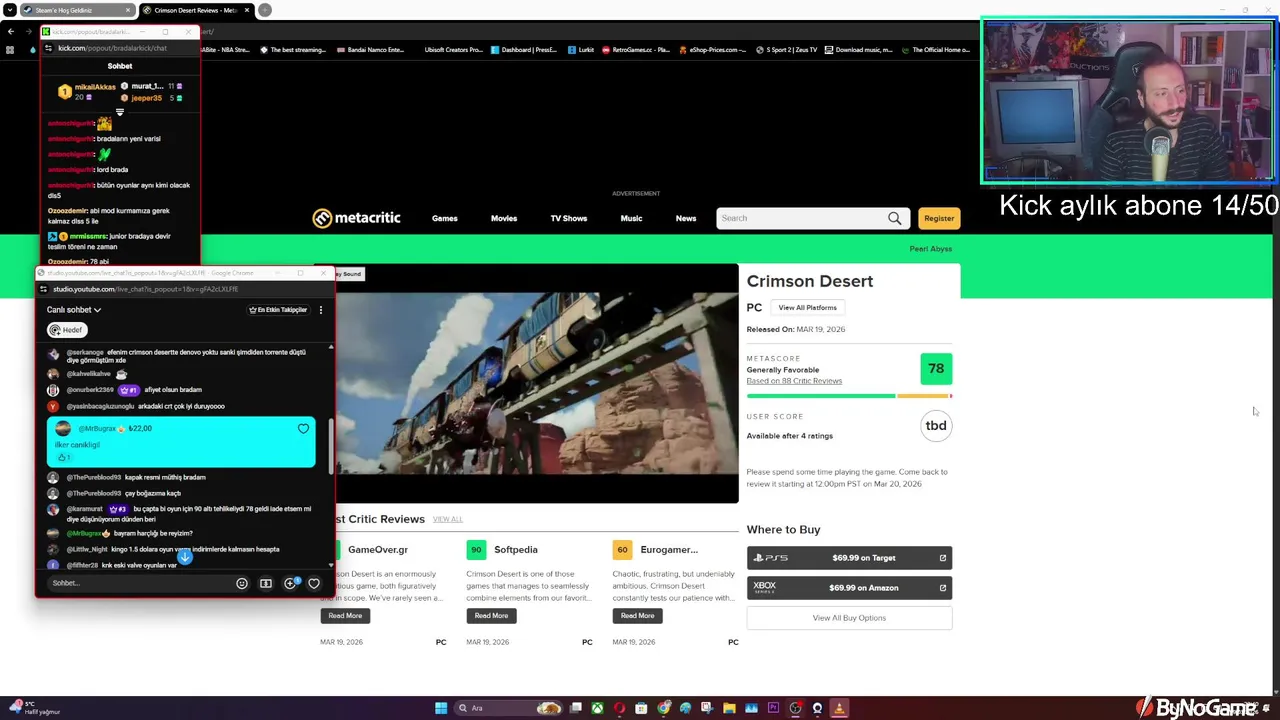Click the tbd user score circle
The width and height of the screenshot is (1280, 720).
coord(936,426)
